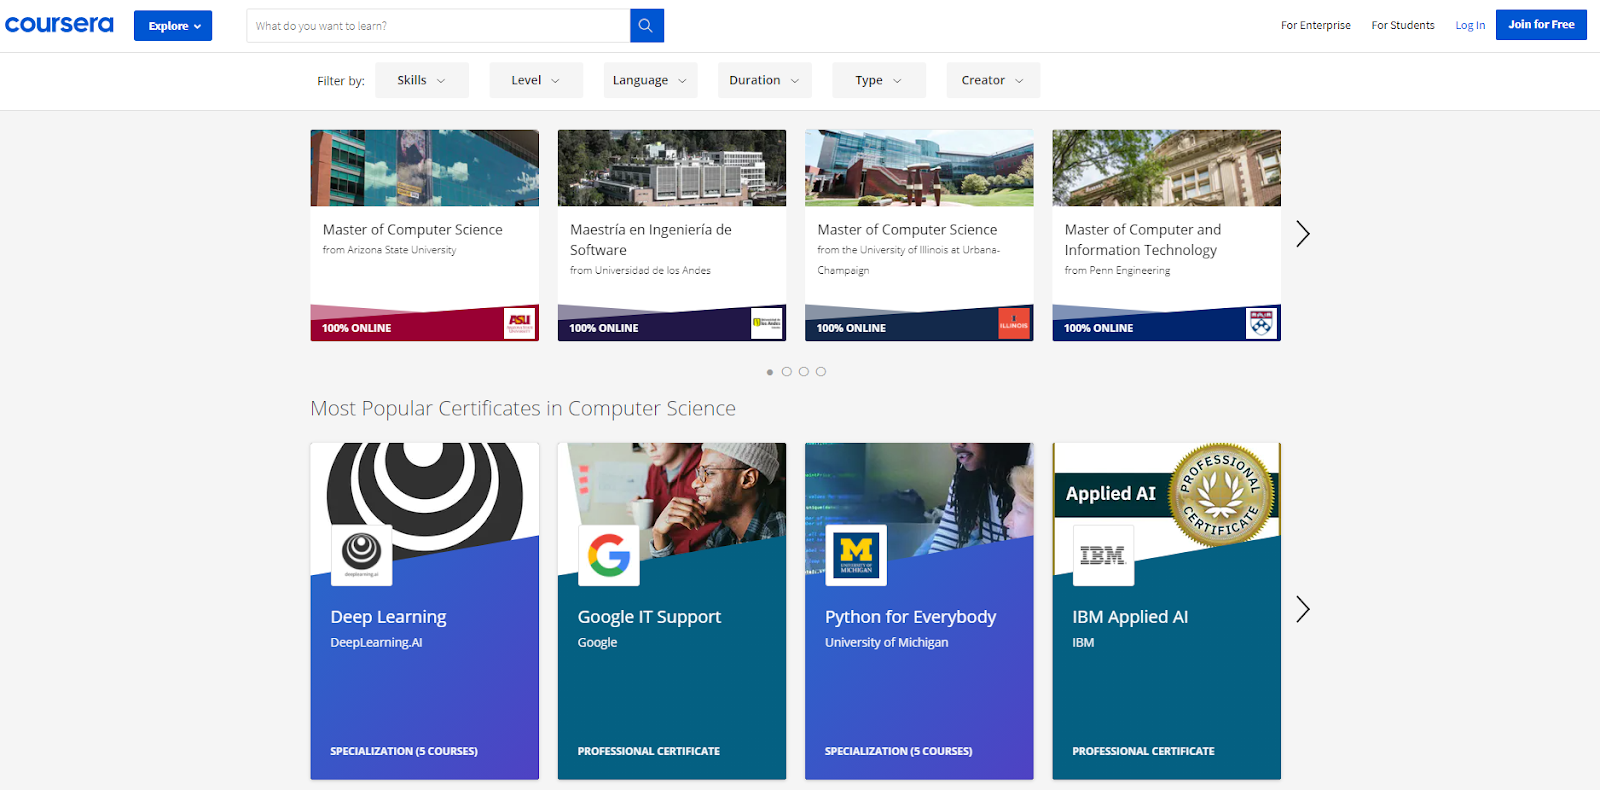Click 'Most Popular Certificates in Computer Science' heading
The width and height of the screenshot is (1600, 790).
523,408
